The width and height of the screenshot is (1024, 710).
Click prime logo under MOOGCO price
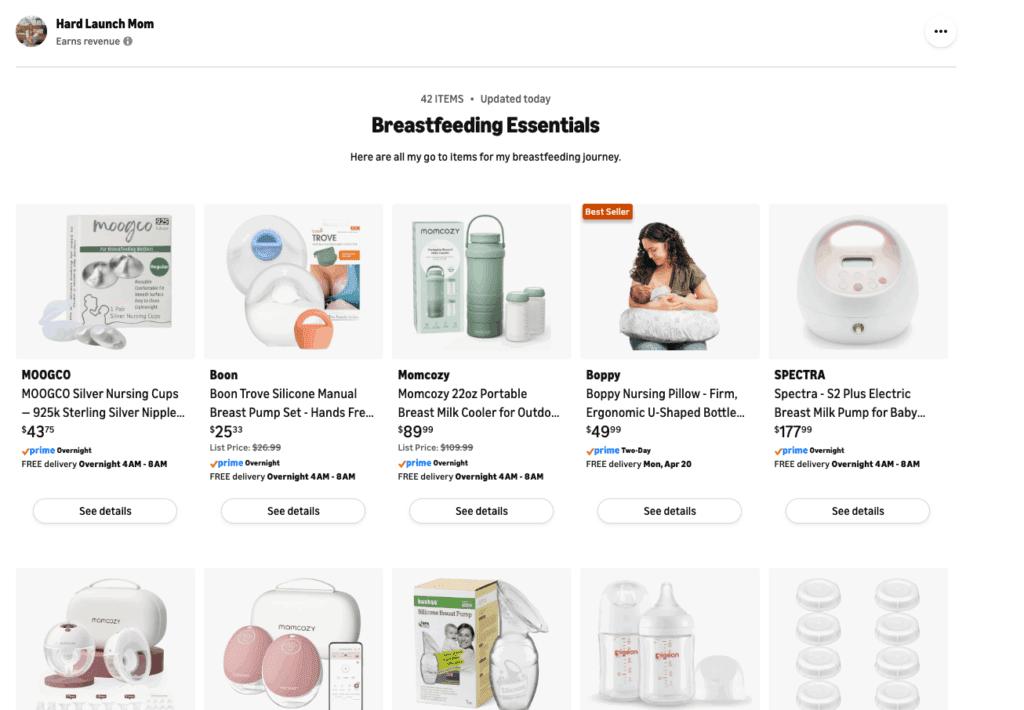click(x=39, y=450)
